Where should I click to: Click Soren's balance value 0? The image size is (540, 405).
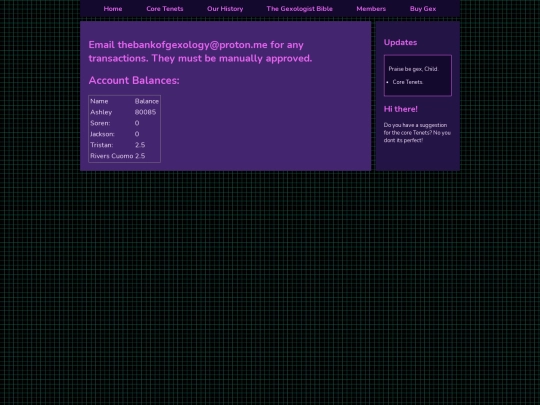pos(137,123)
